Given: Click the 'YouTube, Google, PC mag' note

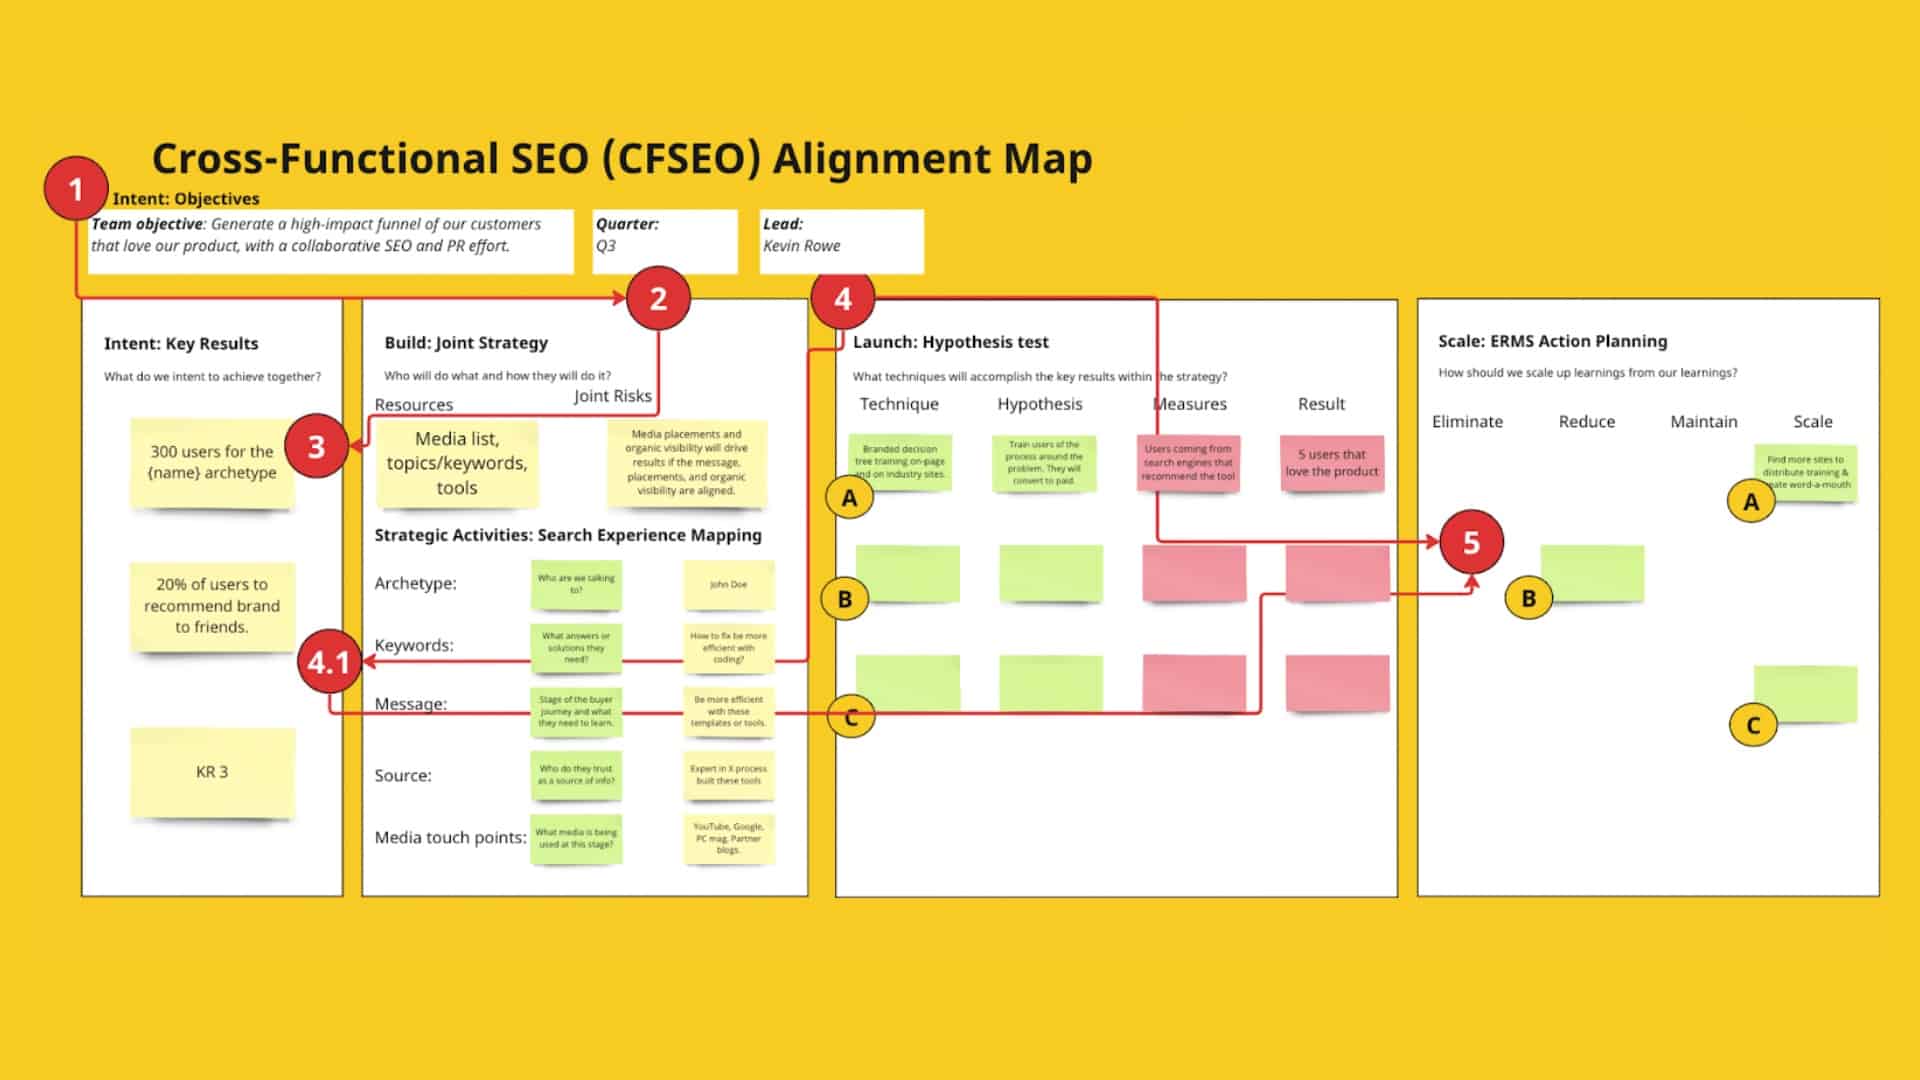Looking at the screenshot, I should coord(729,839).
